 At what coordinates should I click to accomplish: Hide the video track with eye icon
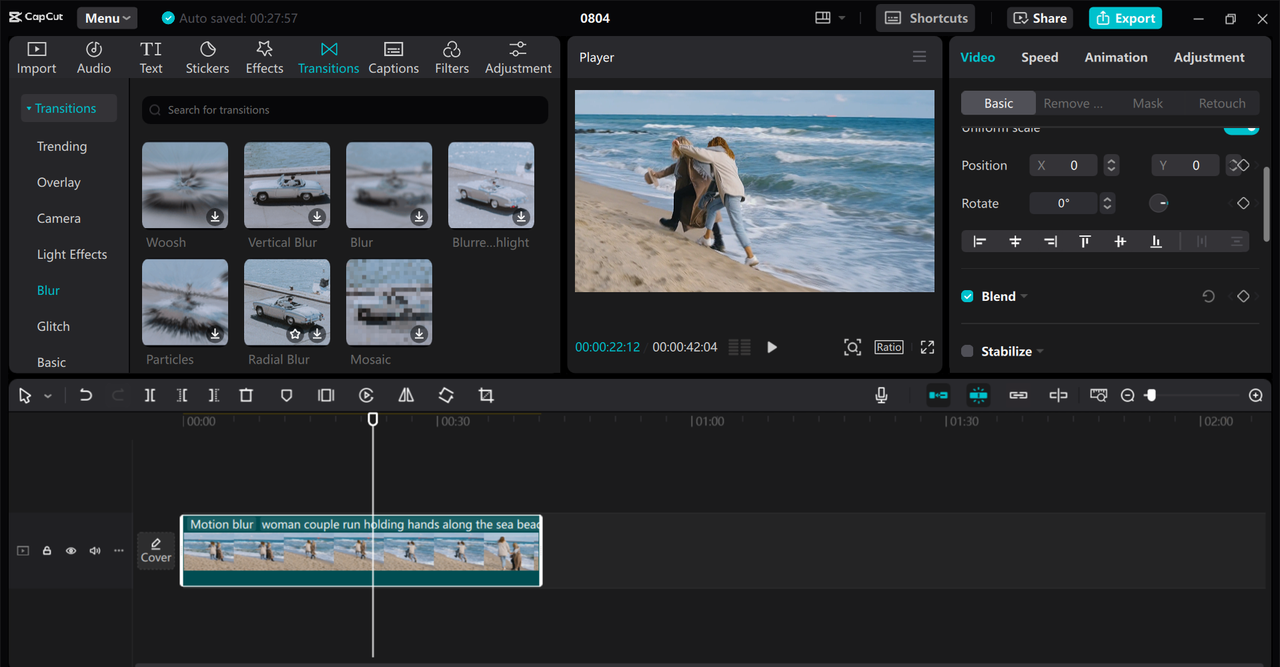(71, 551)
